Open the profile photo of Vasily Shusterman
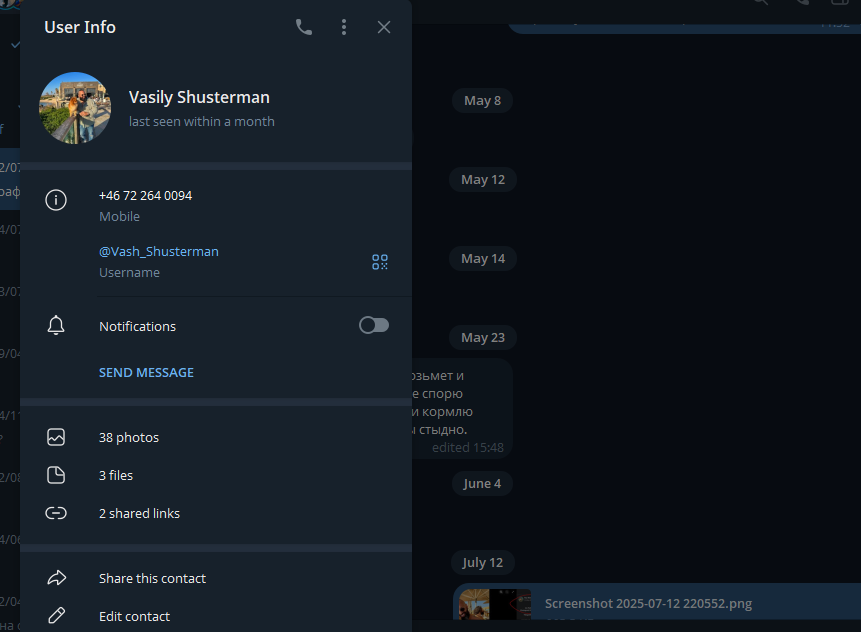The image size is (861, 632). coord(75,108)
